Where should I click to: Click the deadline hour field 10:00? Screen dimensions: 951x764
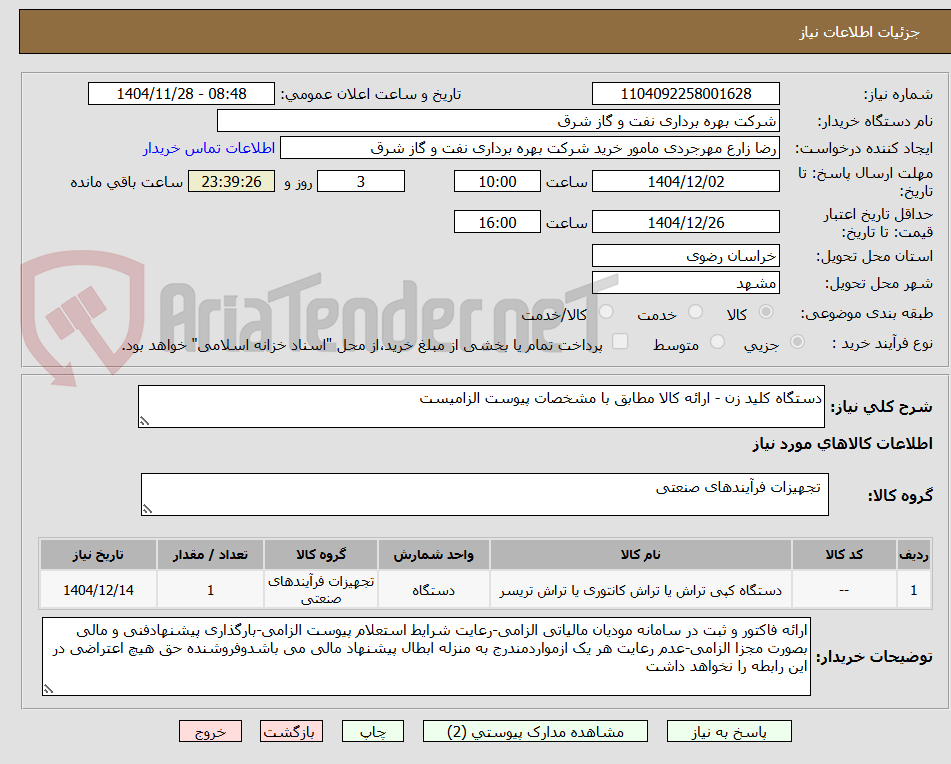pos(497,181)
